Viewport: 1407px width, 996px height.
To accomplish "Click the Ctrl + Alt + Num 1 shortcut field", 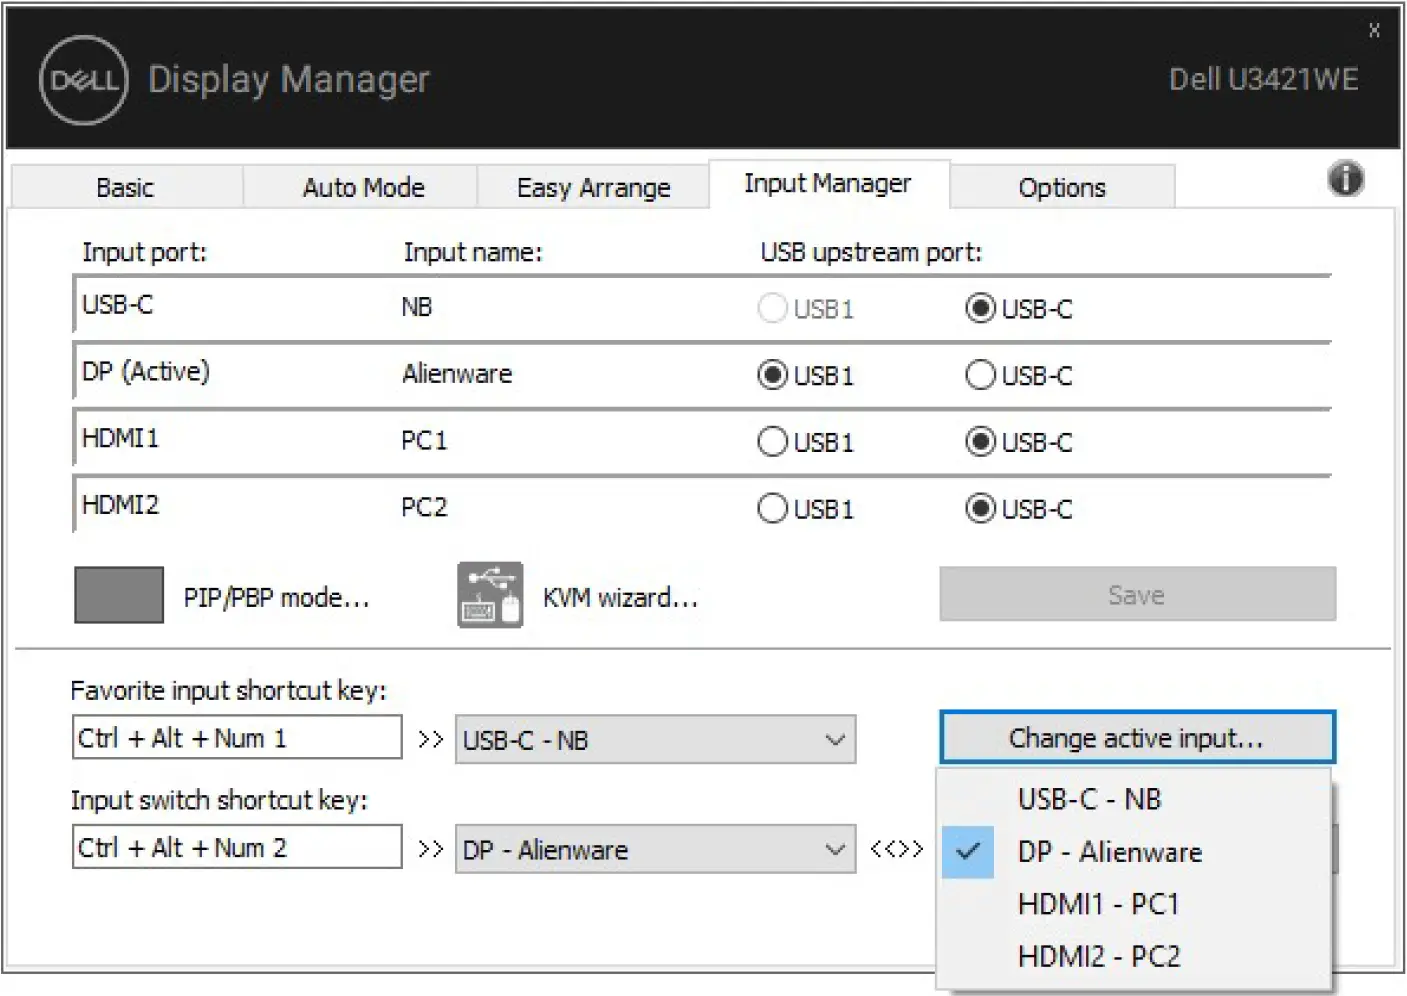I will 236,738.
